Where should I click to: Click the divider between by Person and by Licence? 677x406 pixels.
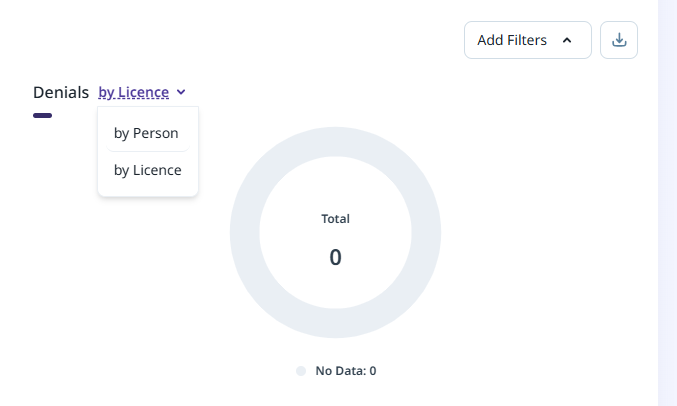148,151
